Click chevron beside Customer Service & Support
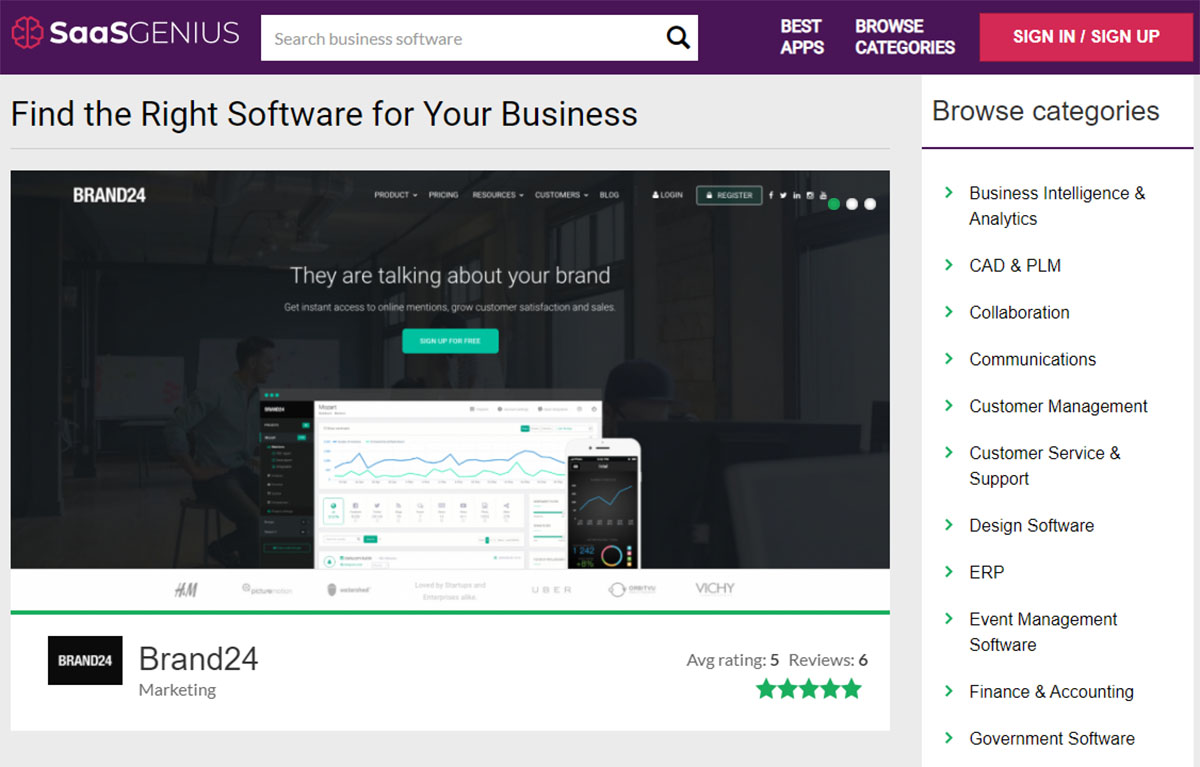 949,452
